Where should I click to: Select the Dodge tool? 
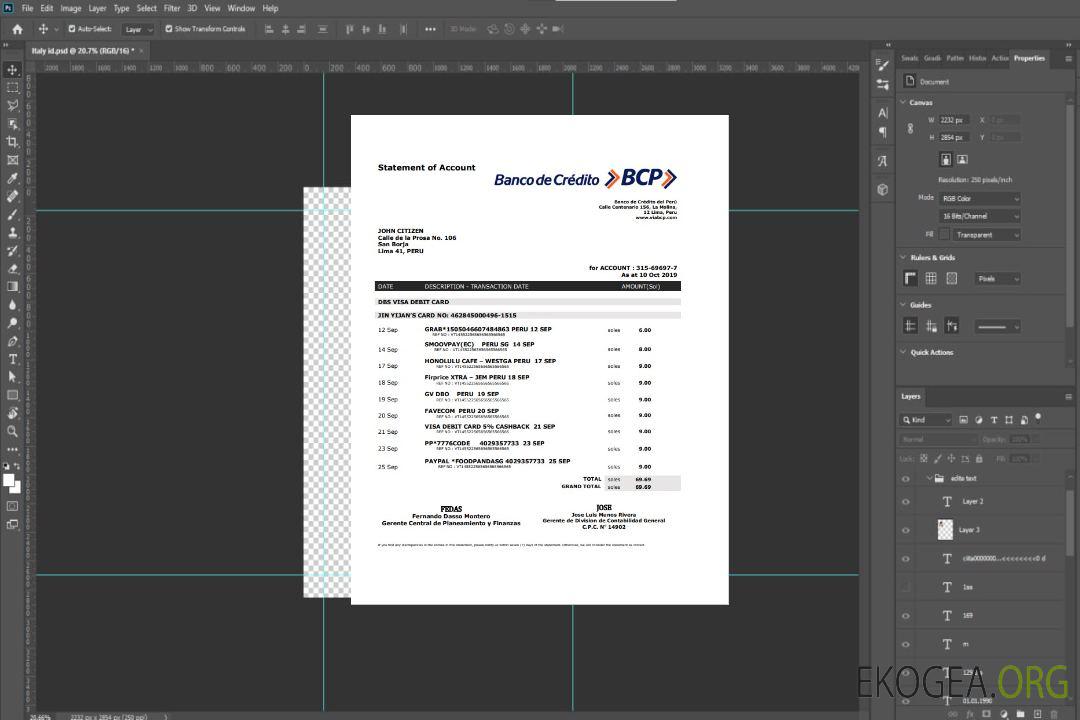(x=12, y=322)
